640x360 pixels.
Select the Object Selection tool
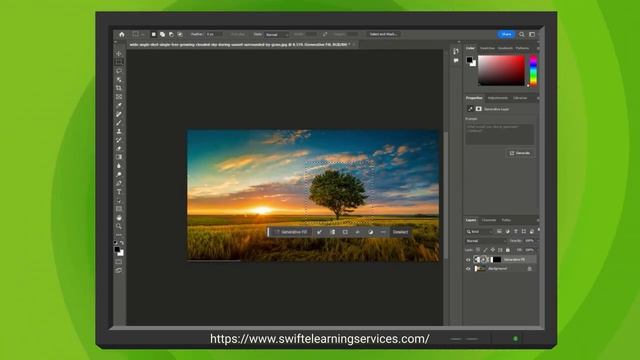tap(119, 79)
